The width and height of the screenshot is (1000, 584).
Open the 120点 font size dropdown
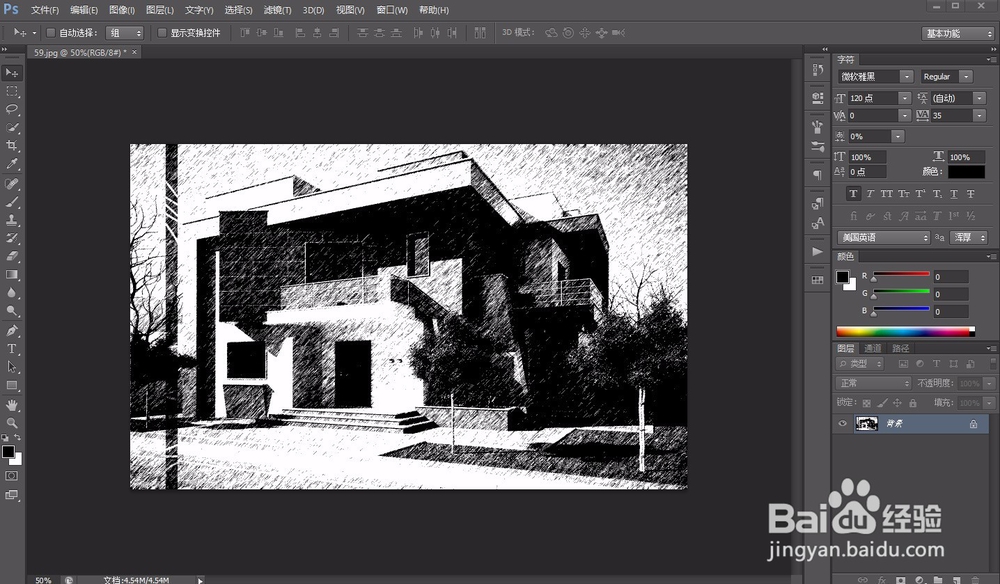pos(904,98)
